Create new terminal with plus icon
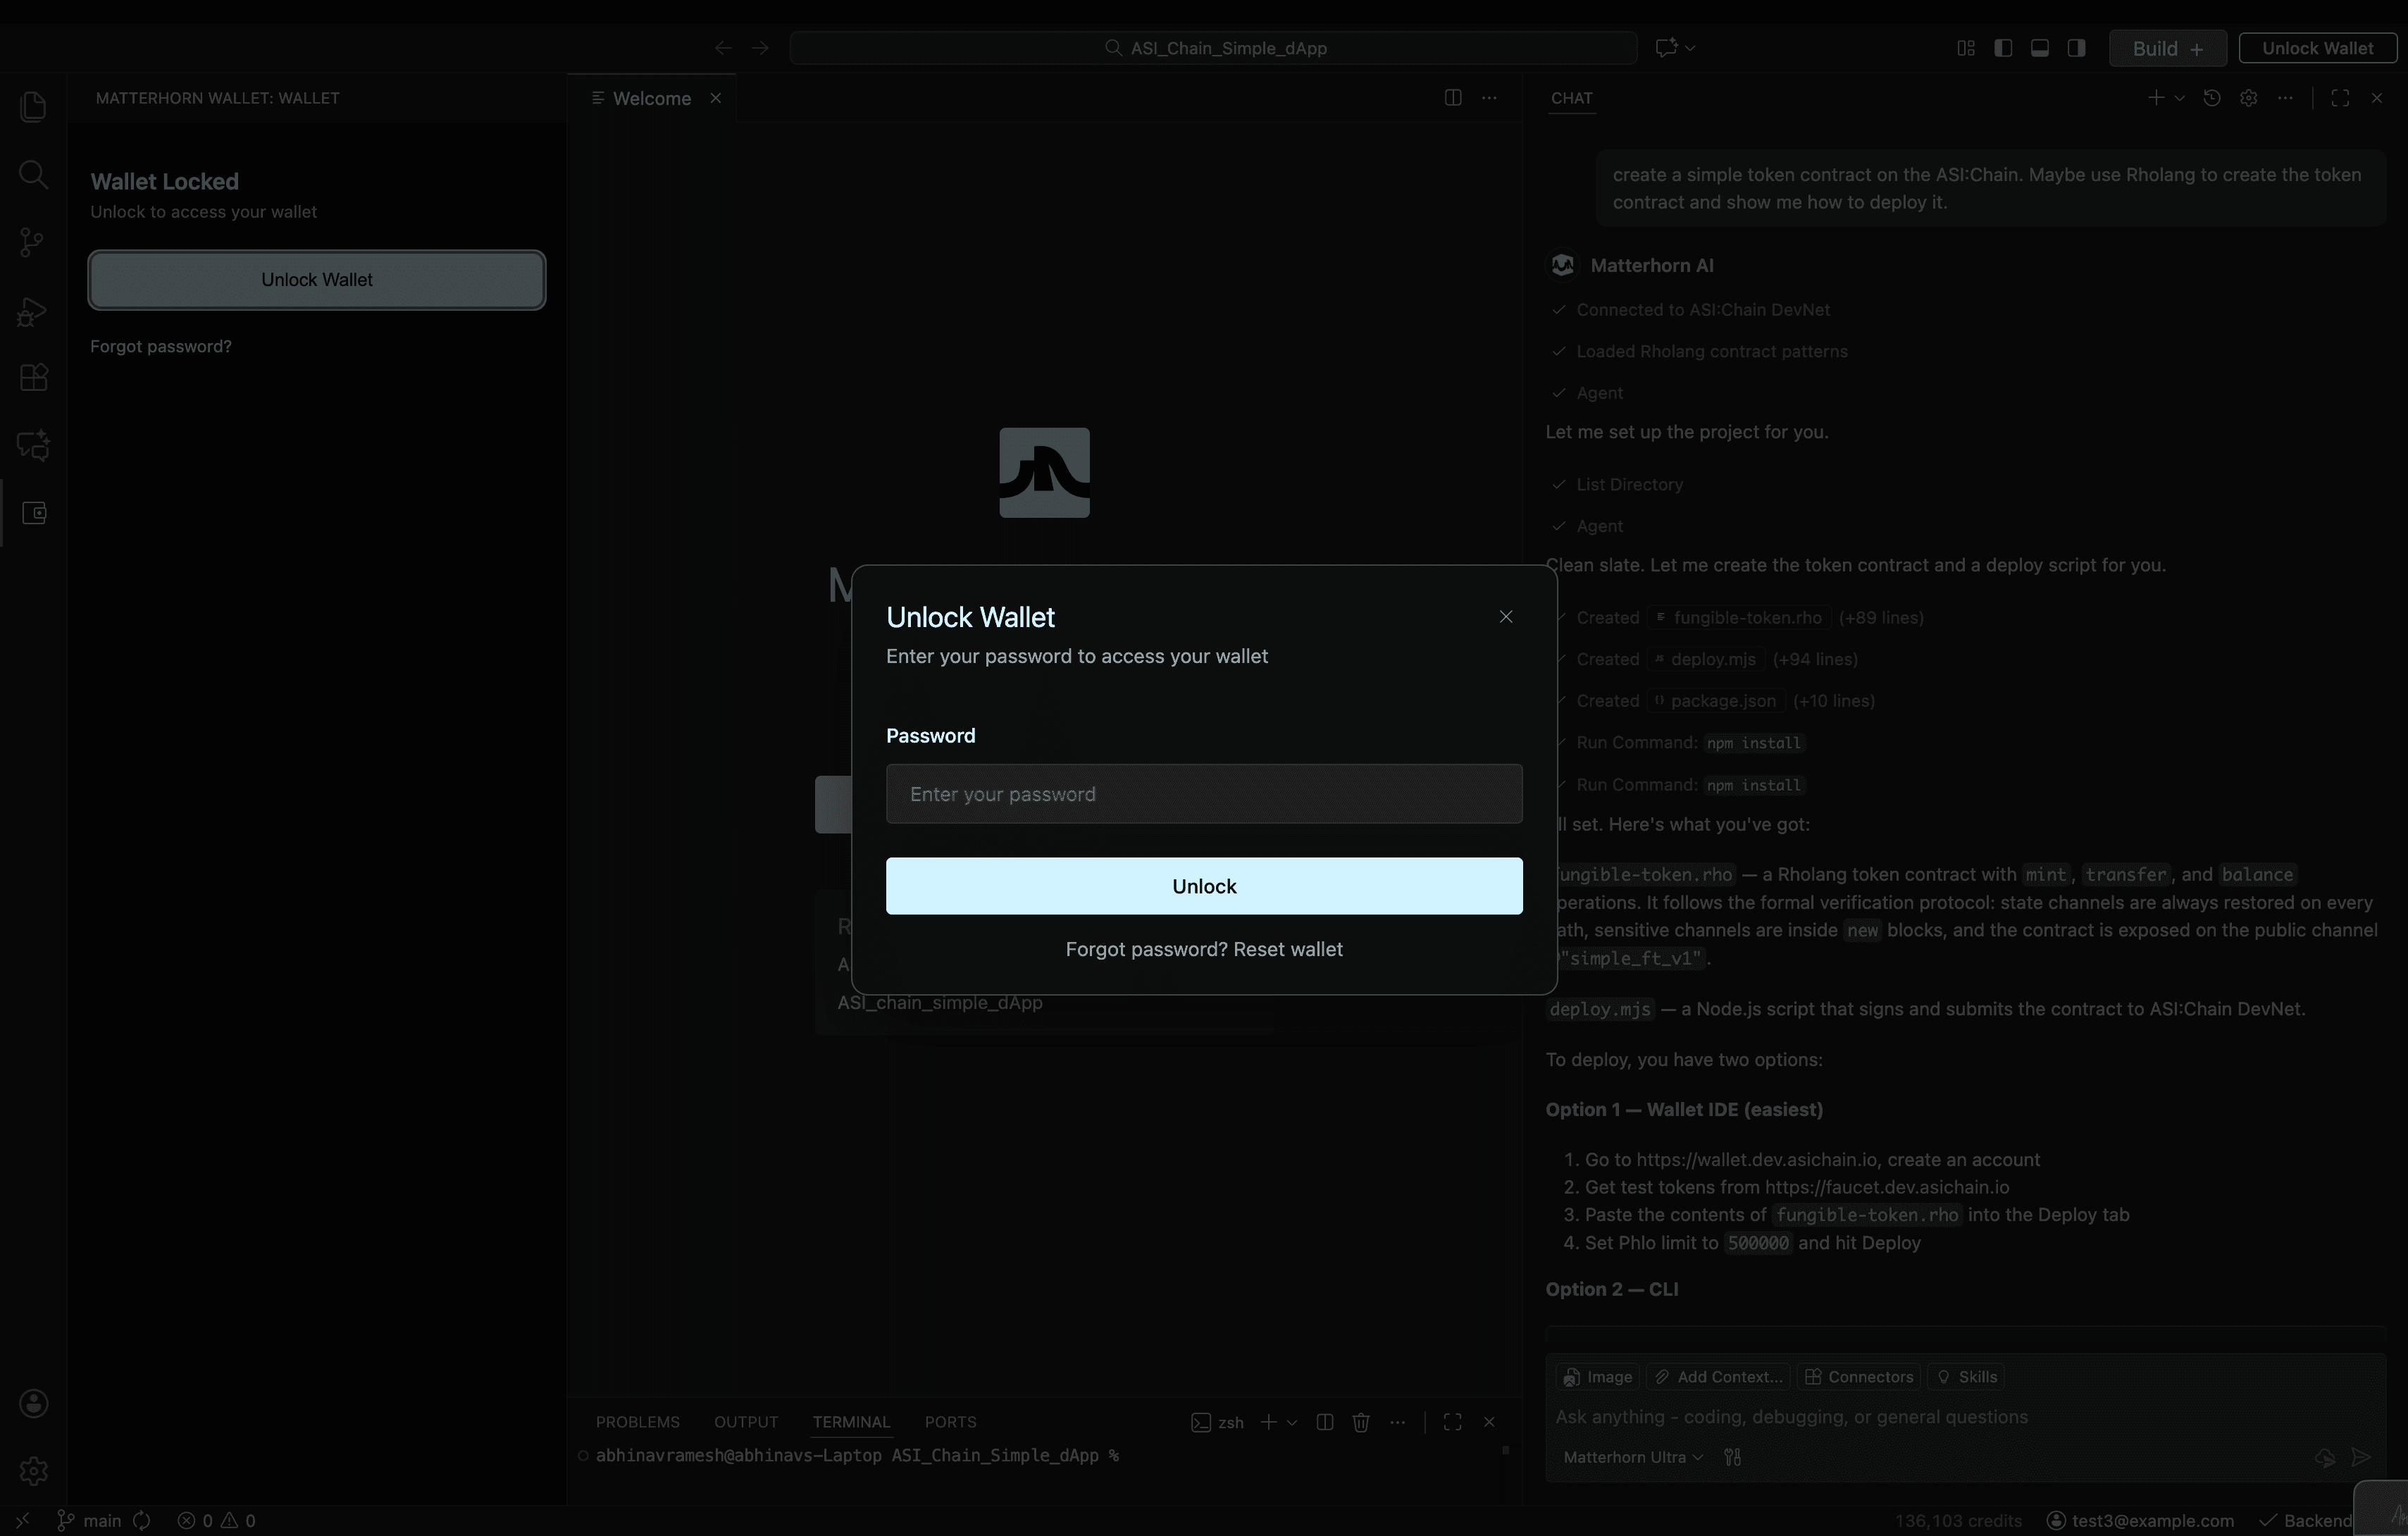 point(1269,1422)
